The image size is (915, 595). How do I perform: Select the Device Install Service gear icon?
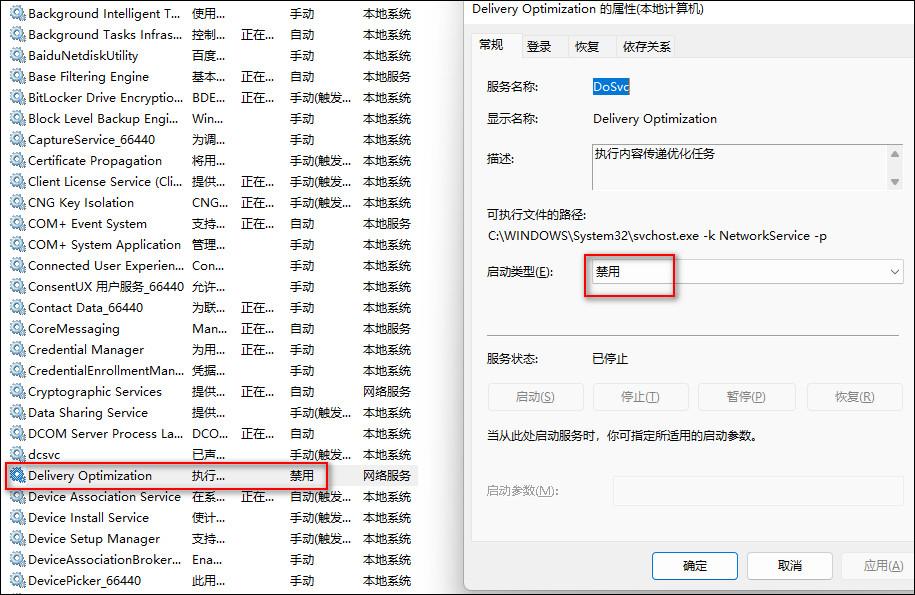[18, 517]
